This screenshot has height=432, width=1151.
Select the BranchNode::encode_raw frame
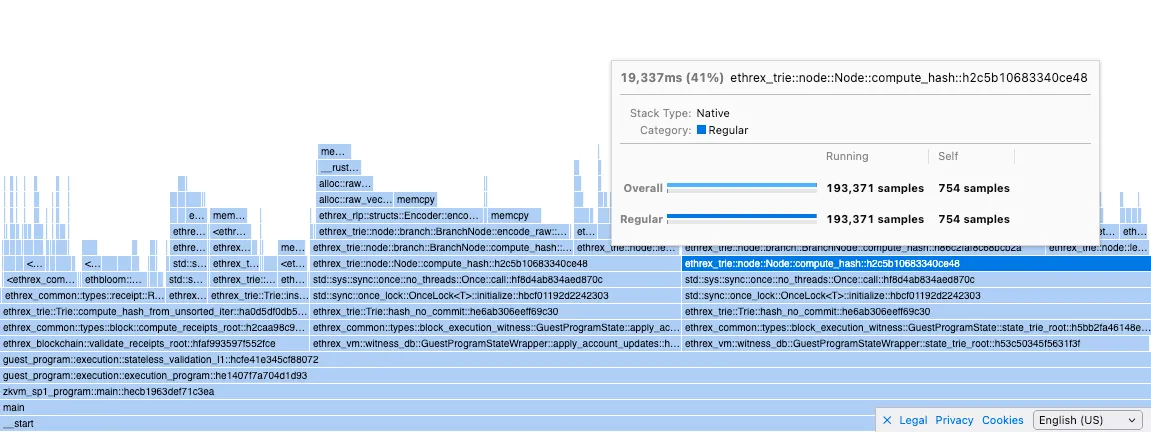point(443,232)
